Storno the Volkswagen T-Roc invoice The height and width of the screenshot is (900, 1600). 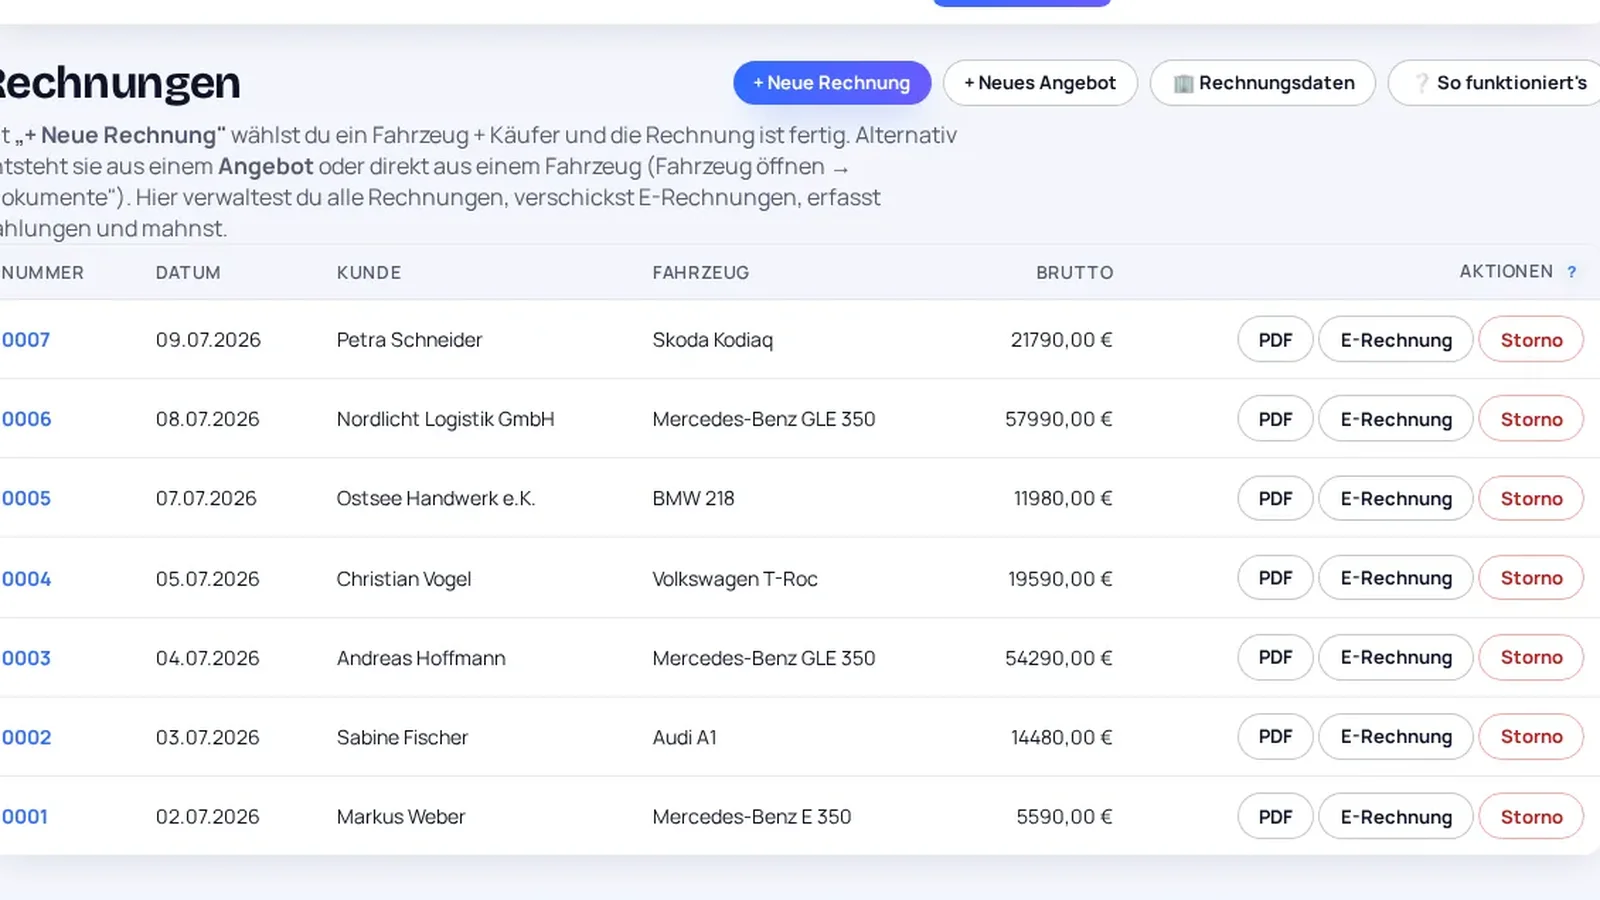(x=1531, y=578)
